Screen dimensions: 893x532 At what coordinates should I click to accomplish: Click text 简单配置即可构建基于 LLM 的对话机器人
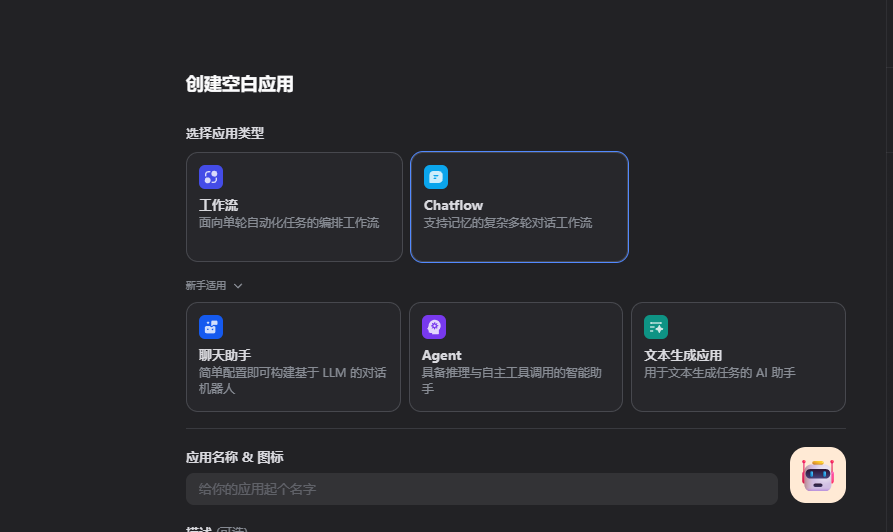292,380
